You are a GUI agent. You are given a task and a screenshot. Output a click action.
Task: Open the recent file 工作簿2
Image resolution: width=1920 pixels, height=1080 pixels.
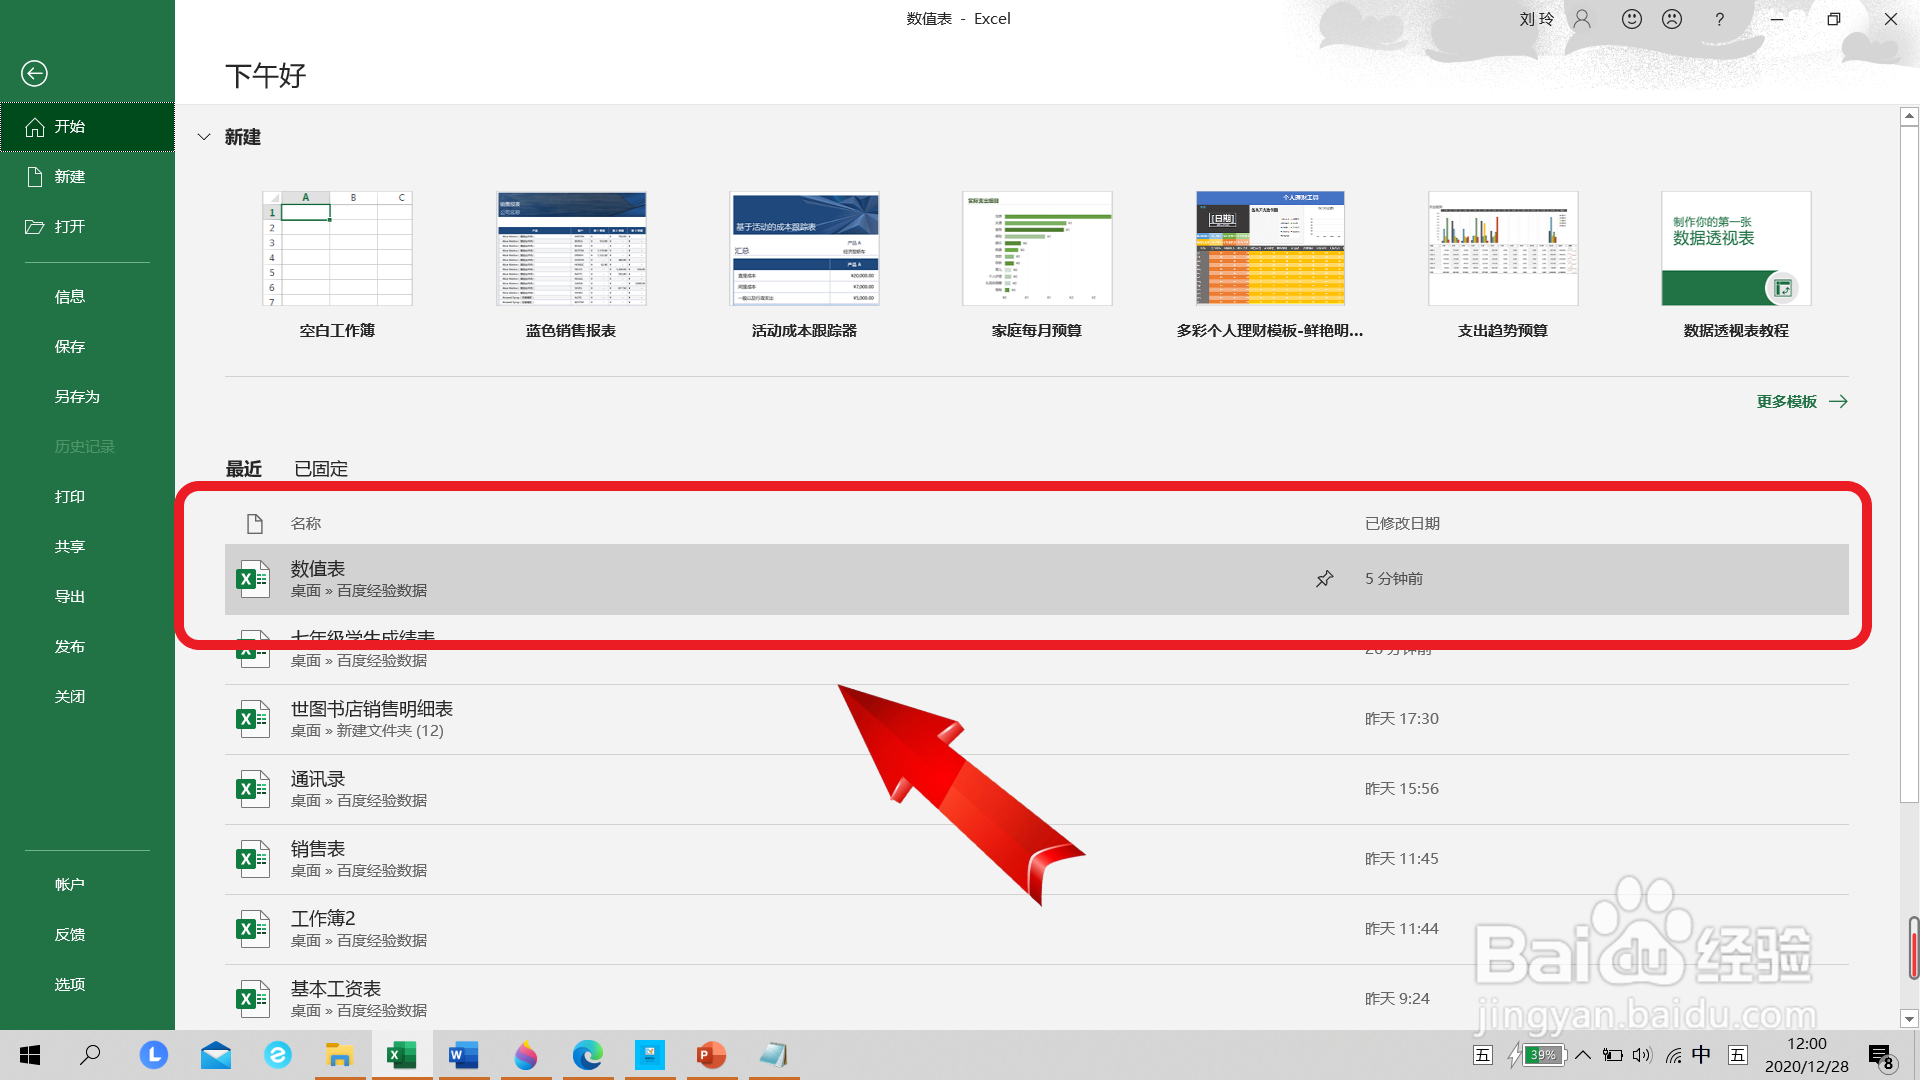pos(1036,929)
